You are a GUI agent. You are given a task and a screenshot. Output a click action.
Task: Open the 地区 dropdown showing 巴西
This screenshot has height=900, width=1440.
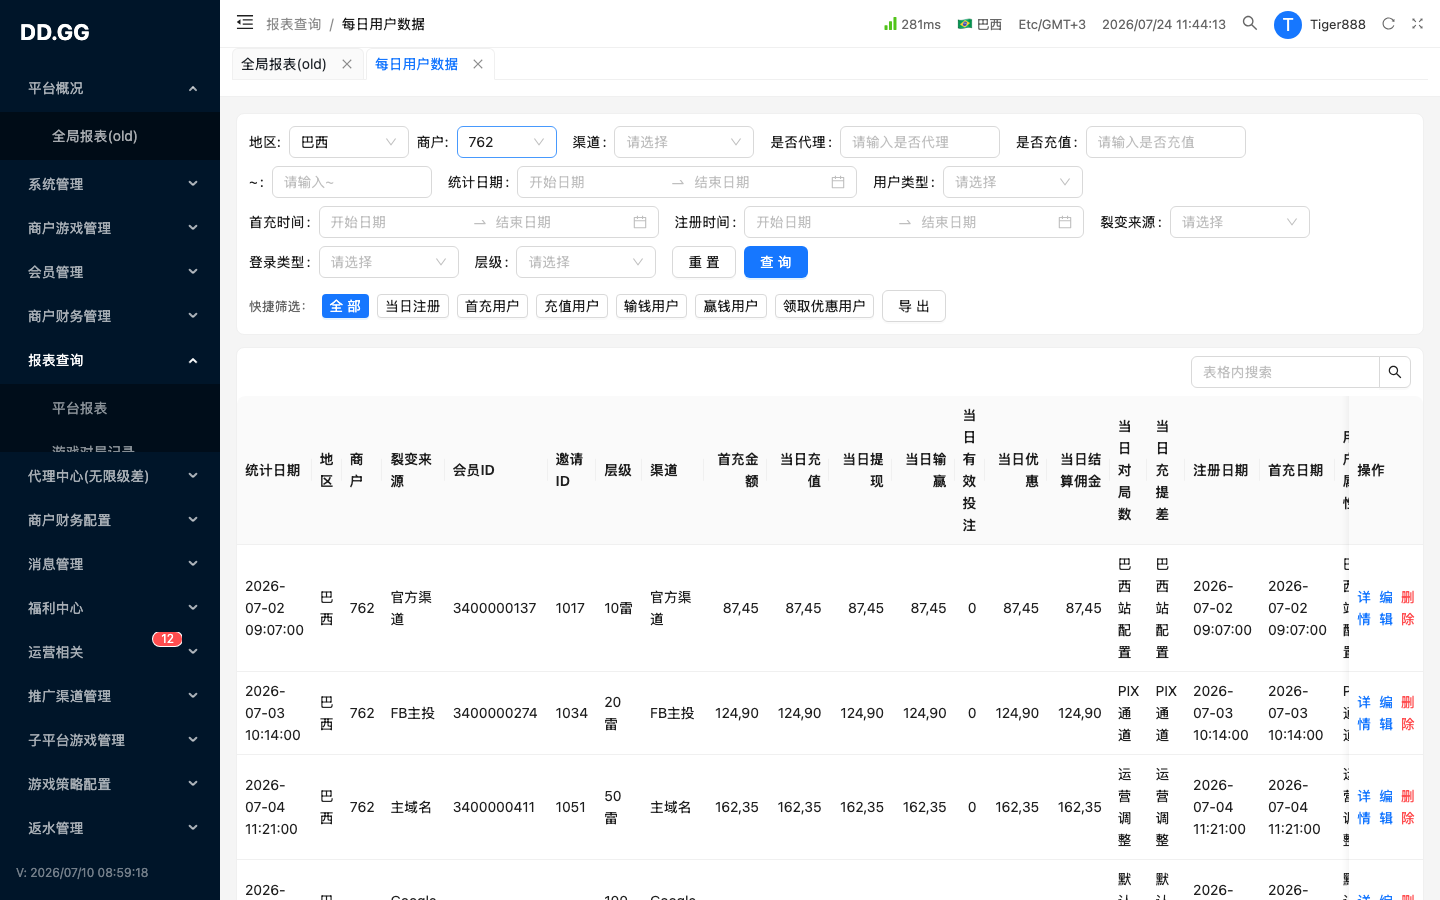pos(349,142)
